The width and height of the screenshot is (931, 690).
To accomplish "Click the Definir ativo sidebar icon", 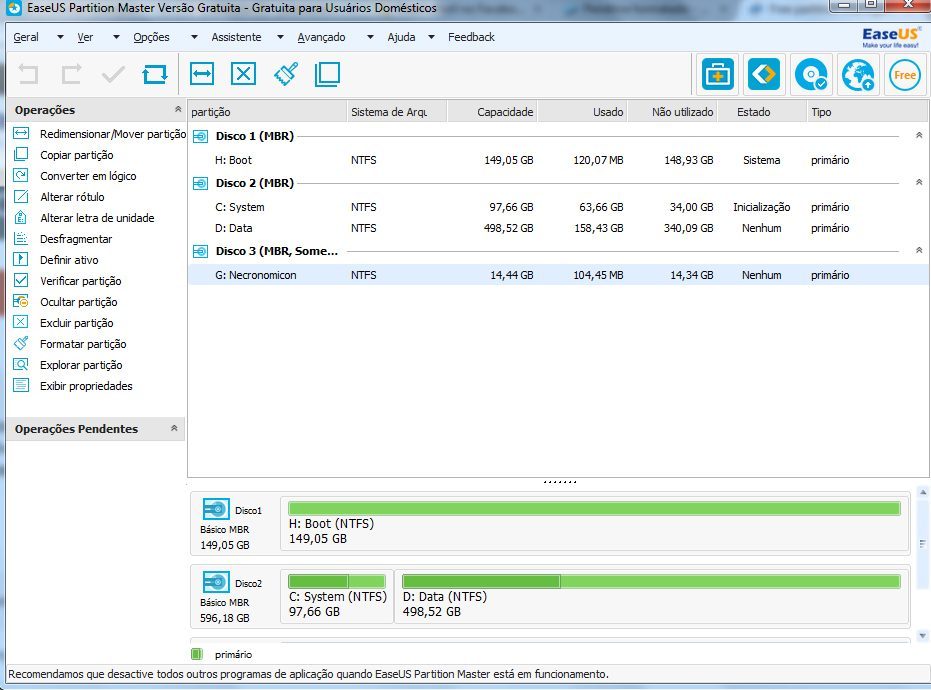I will click(21, 259).
